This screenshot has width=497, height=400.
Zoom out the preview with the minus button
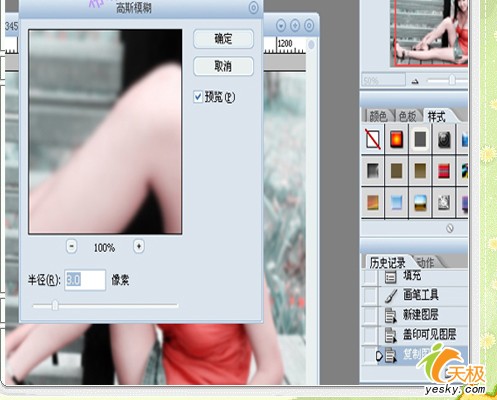(x=72, y=247)
